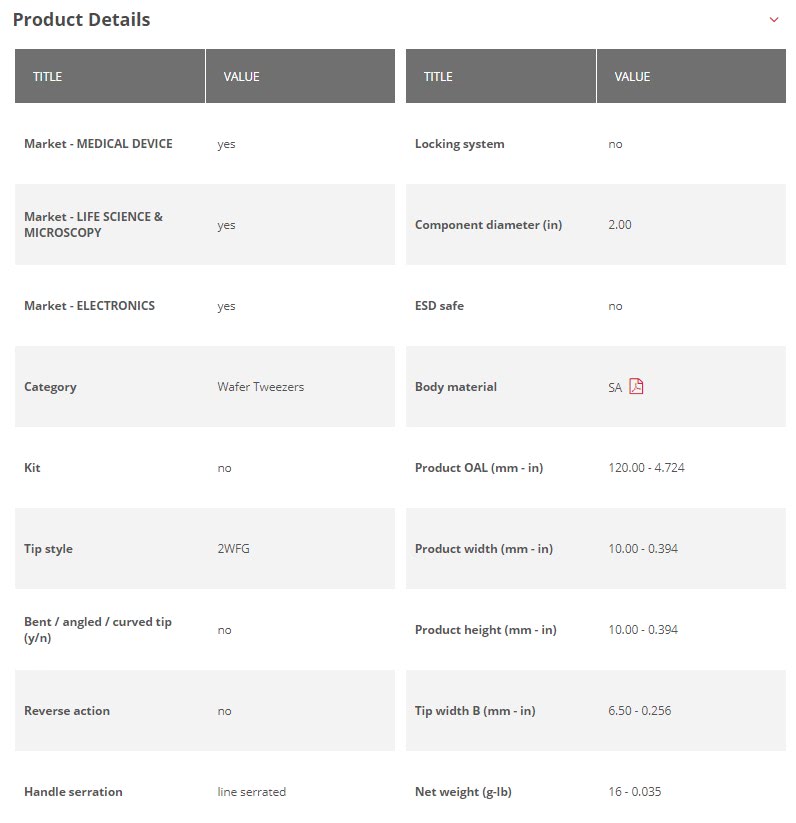The image size is (796, 823).
Task: Click the Tip width B value
Action: 639,711
